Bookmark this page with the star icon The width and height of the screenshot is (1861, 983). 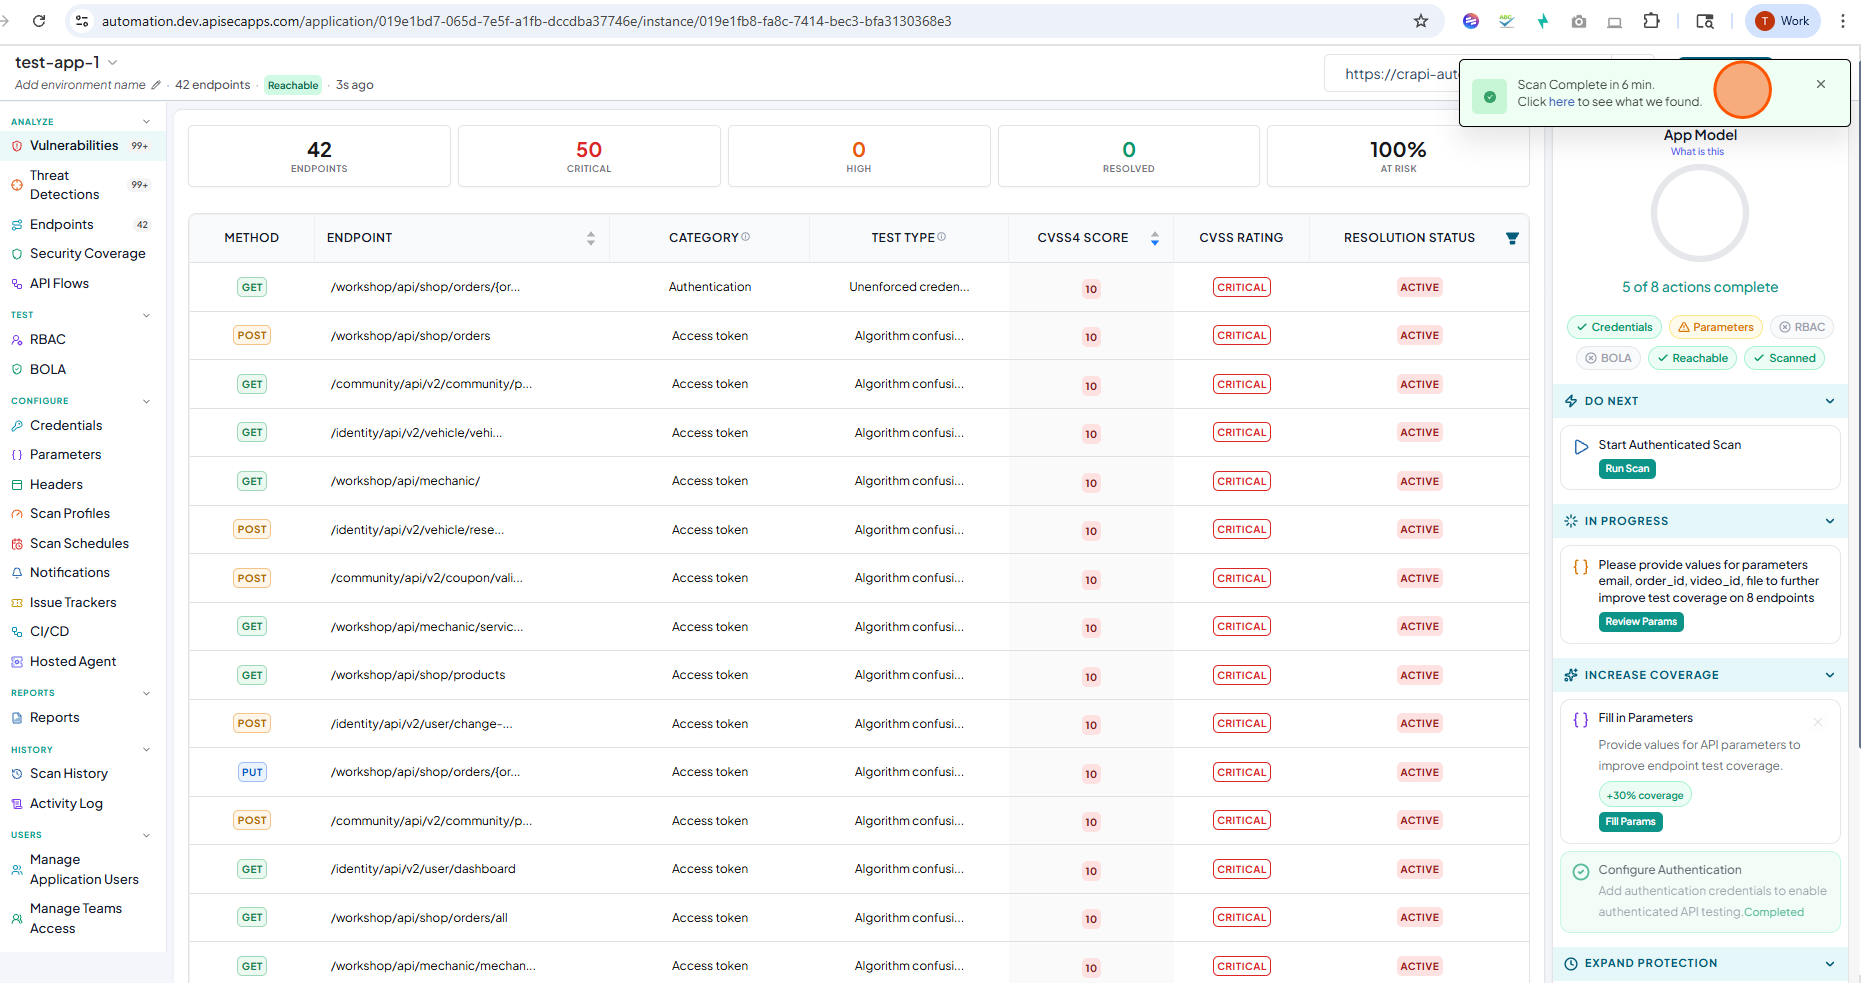click(1421, 21)
